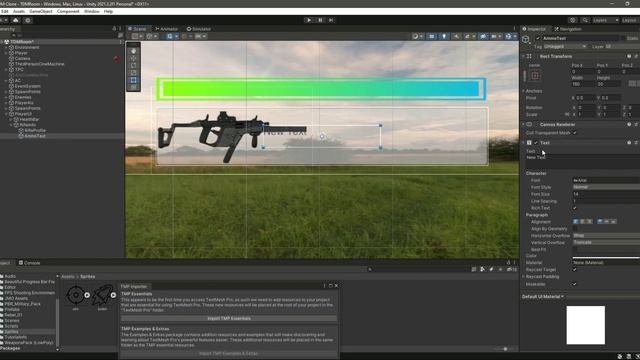The width and height of the screenshot is (640, 360).
Task: Expand the Anchors foldout in Rect Transform
Action: coord(523,91)
